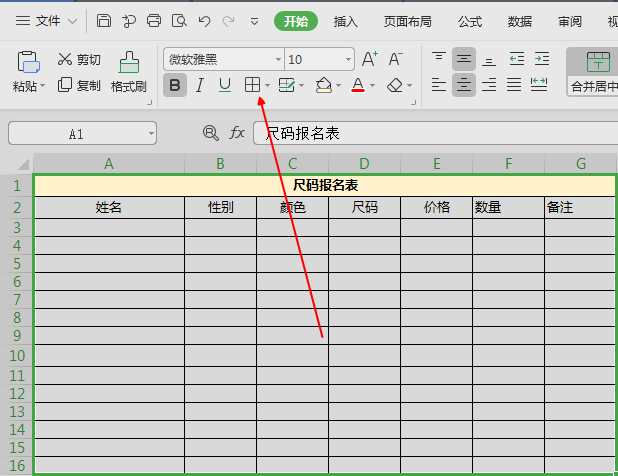
Task: Expand the borders dropdown arrow
Action: pyautogui.click(x=268, y=86)
